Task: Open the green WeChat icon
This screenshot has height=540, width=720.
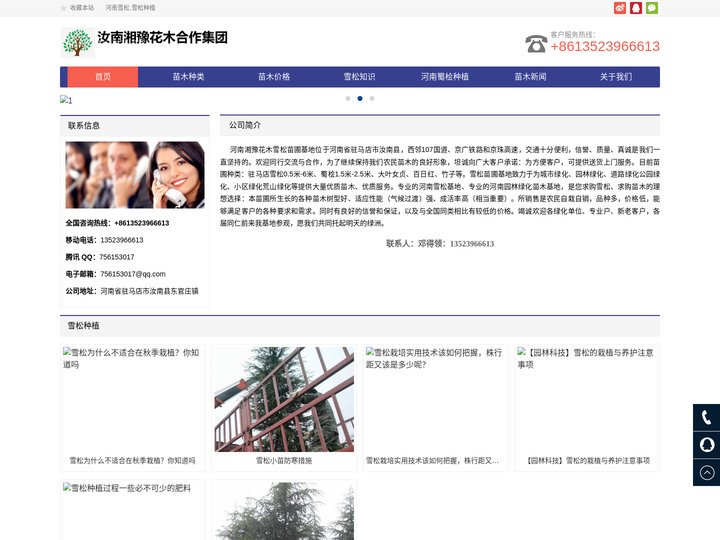Action: click(652, 8)
